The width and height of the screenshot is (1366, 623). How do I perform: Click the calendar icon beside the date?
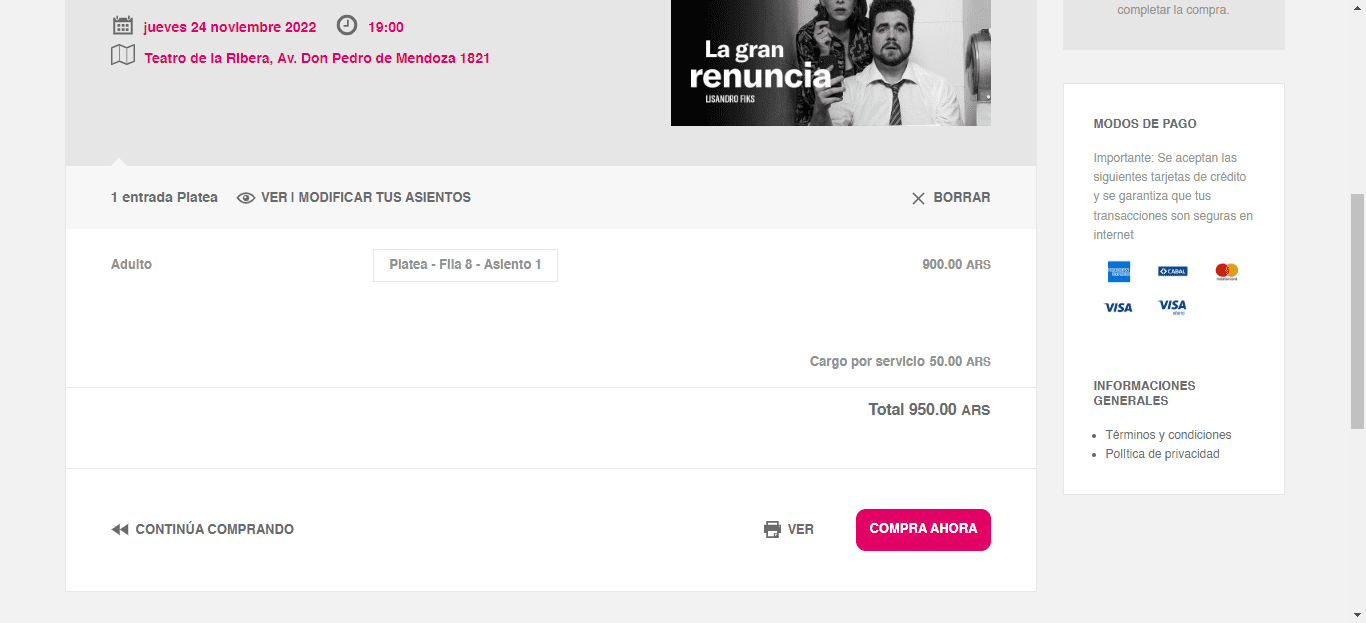tap(123, 26)
